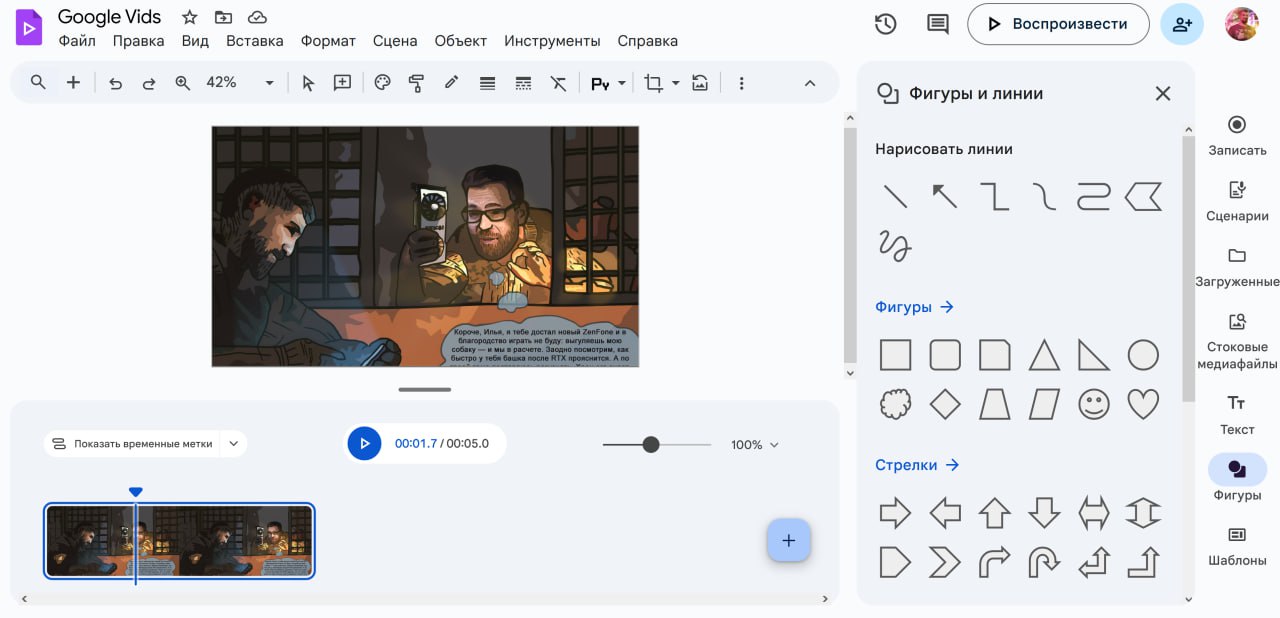This screenshot has width=1280, height=618.
Task: Click the replace image icon
Action: 700,83
